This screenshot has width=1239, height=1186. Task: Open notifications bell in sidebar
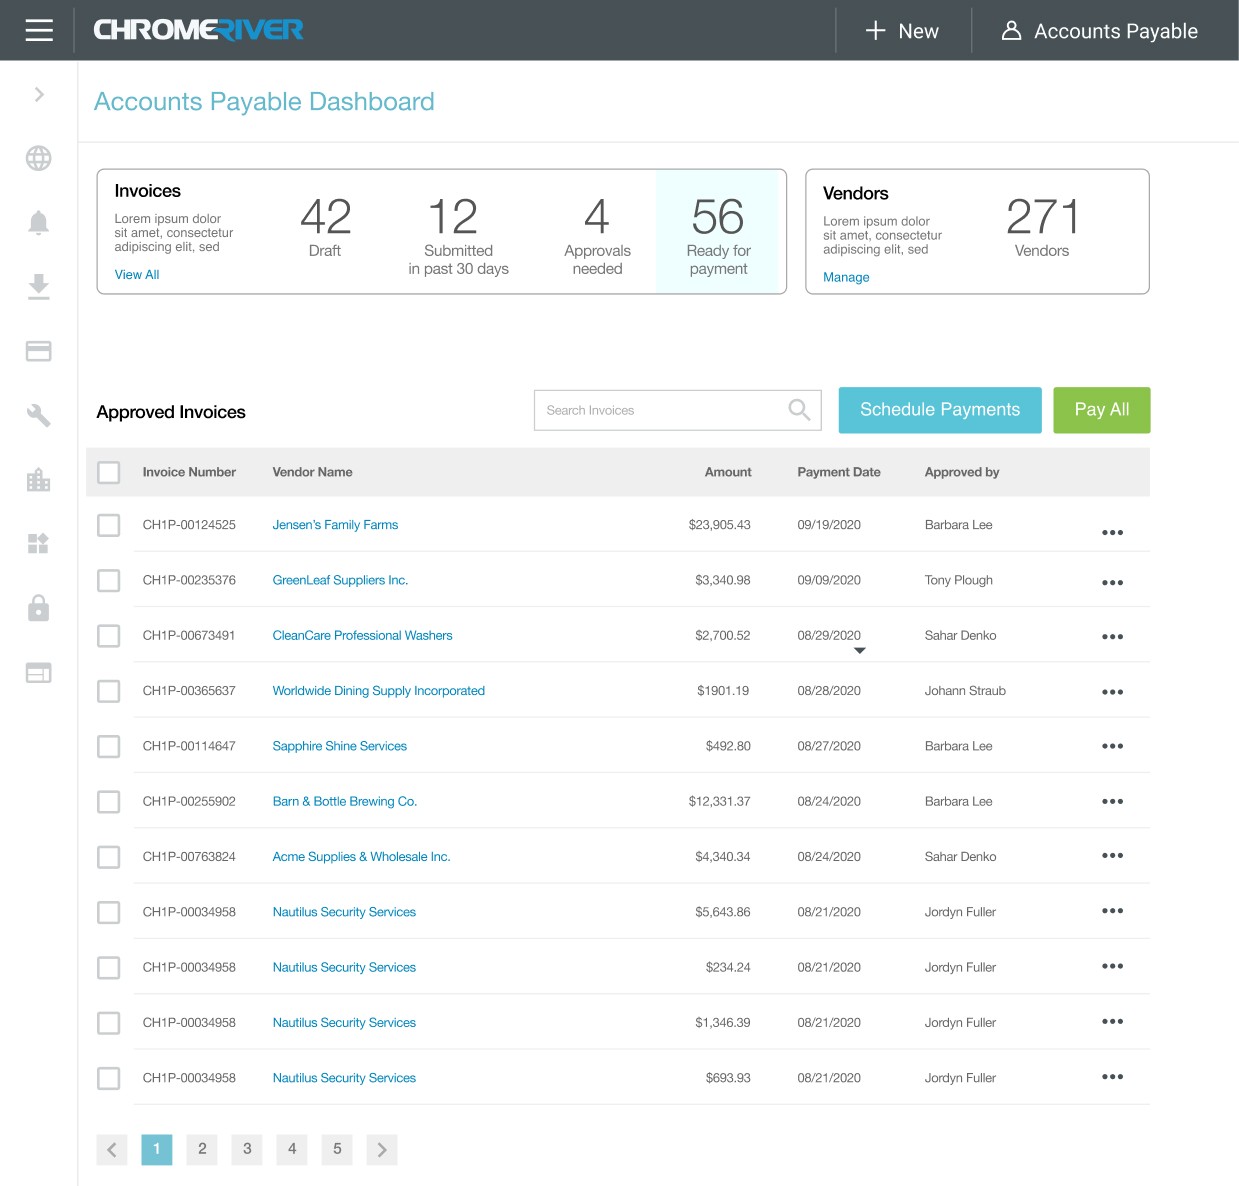39,223
